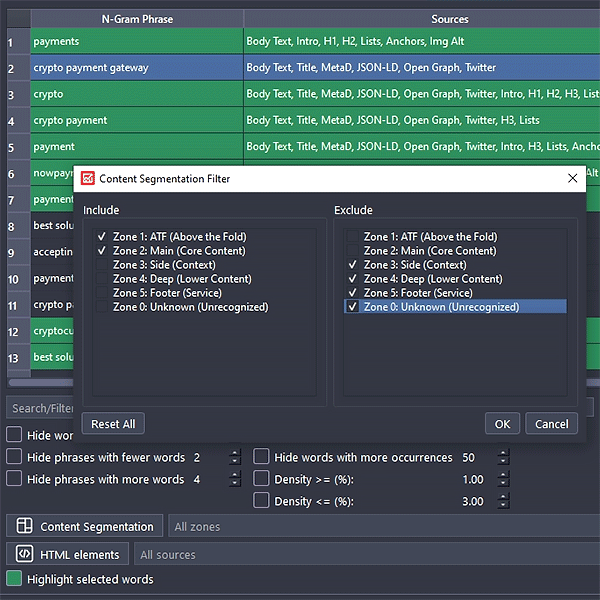Confirm the filter with OK button
The image size is (600, 600).
pos(502,424)
